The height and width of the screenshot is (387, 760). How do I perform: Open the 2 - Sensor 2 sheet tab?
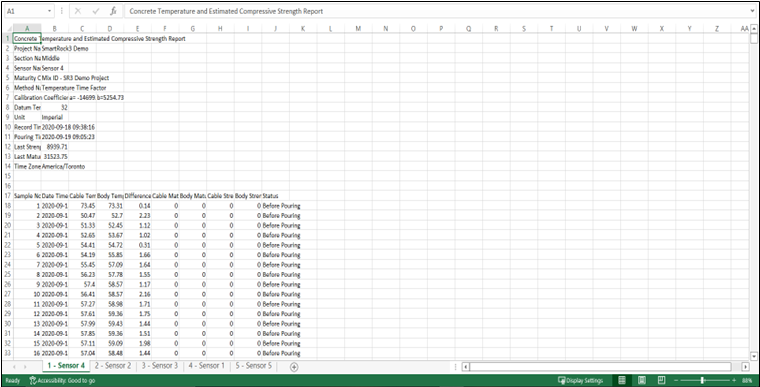point(113,366)
